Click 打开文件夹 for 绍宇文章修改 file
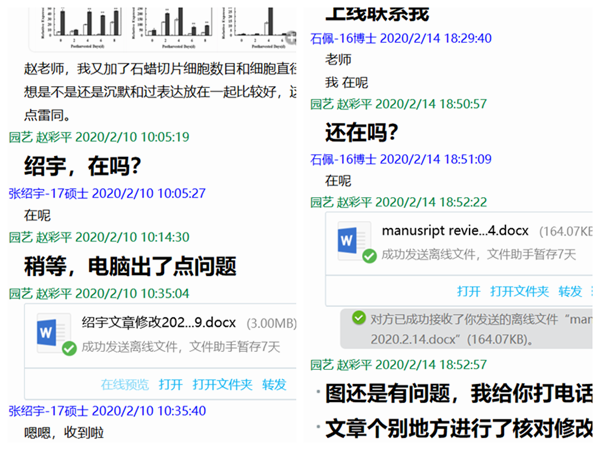Image resolution: width=600 pixels, height=450 pixels. [222, 384]
